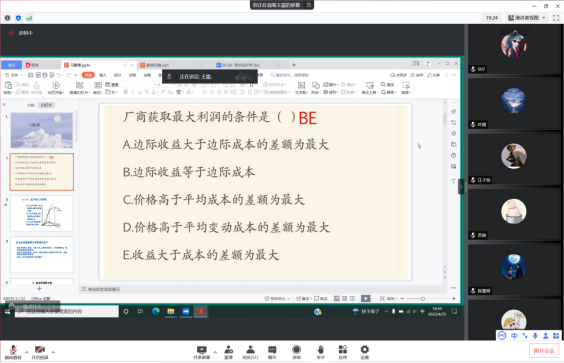Click the Record meeting icon

click(x=296, y=351)
